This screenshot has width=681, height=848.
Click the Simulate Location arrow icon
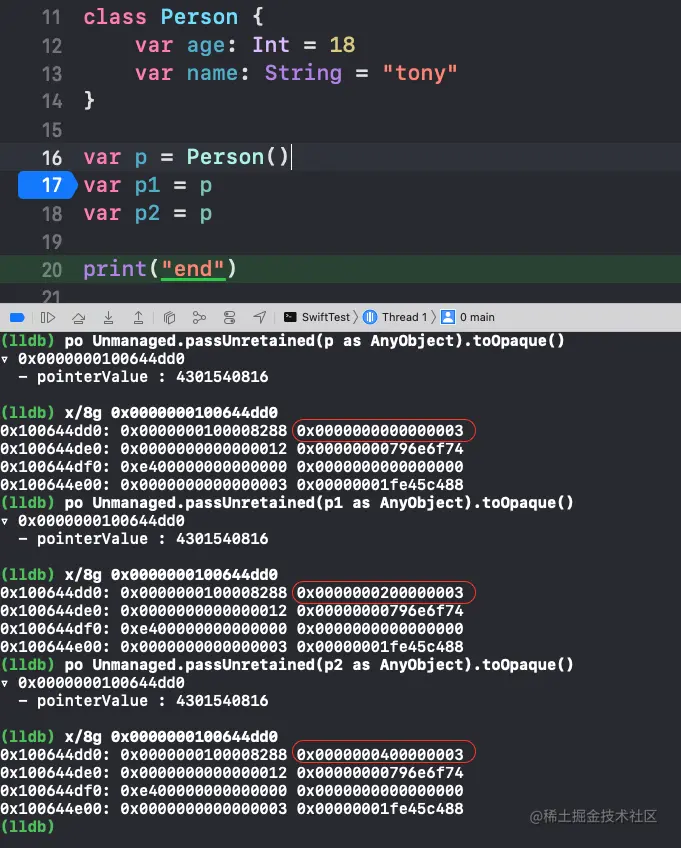tap(260, 317)
